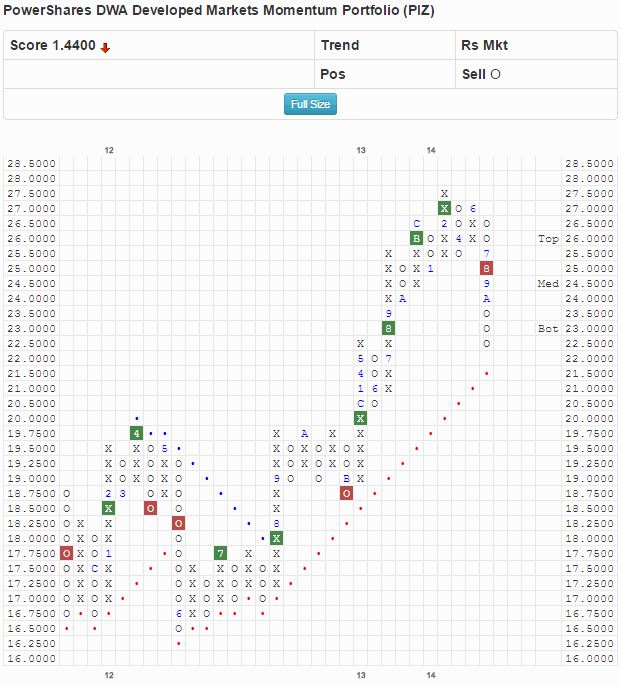Click the Top label on right axis
Image resolution: width=621 pixels, height=686 pixels.
[x=548, y=239]
